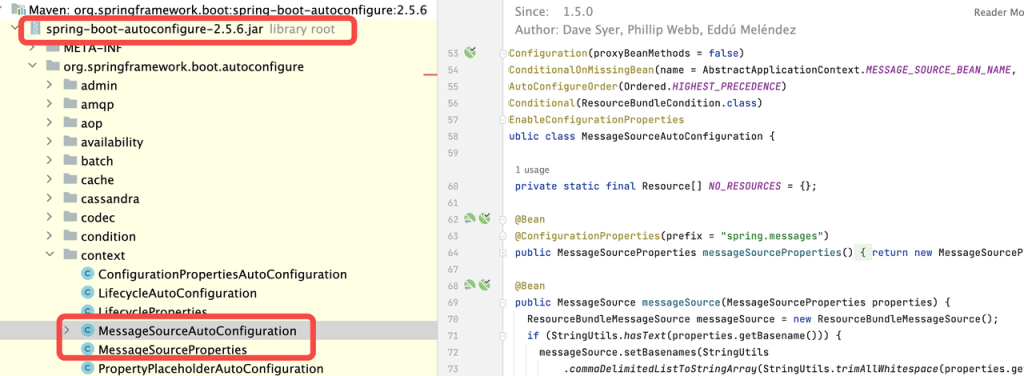Toggle fold marker at line 64

[x=502, y=252]
